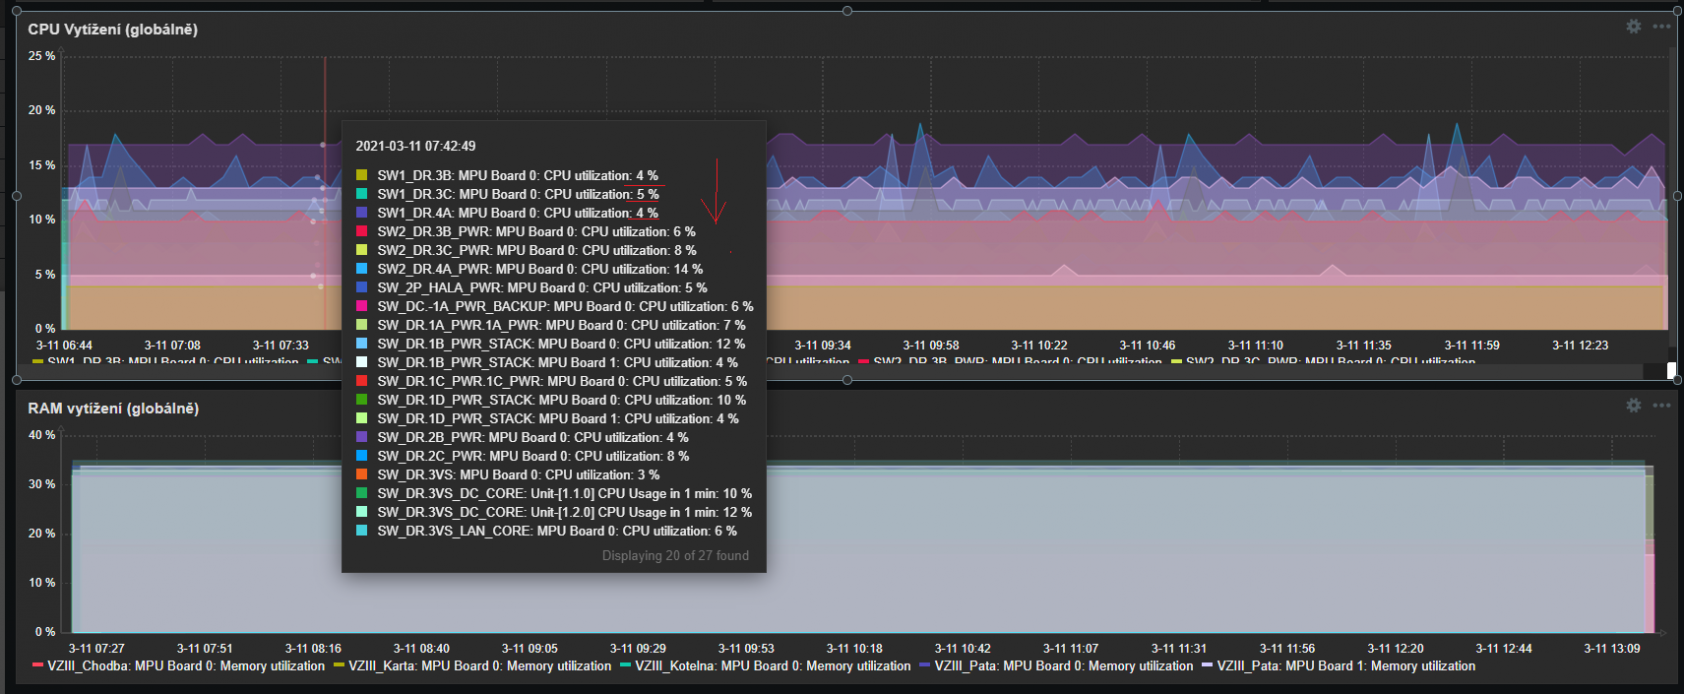Viewport: 1684px width, 694px height.
Task: Click bottom-center resize handle of CPU widget
Action: click(847, 380)
